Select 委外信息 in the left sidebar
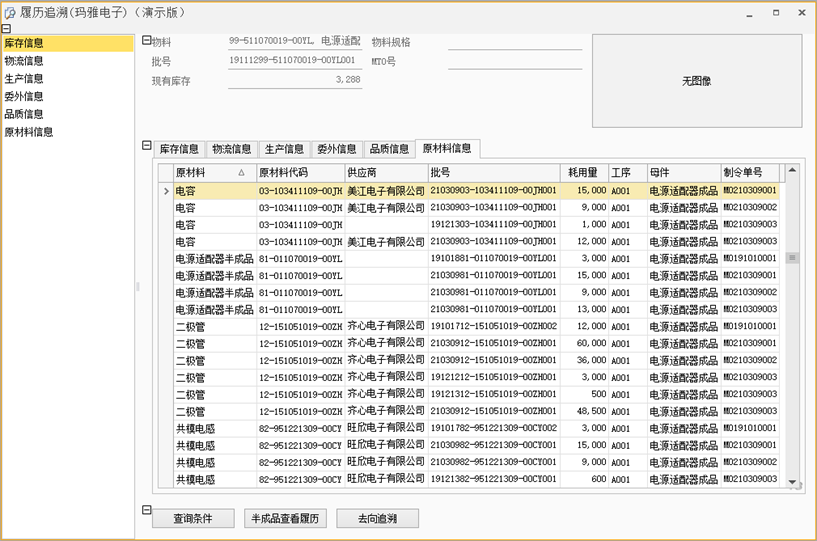The width and height of the screenshot is (817, 541). point(24,96)
